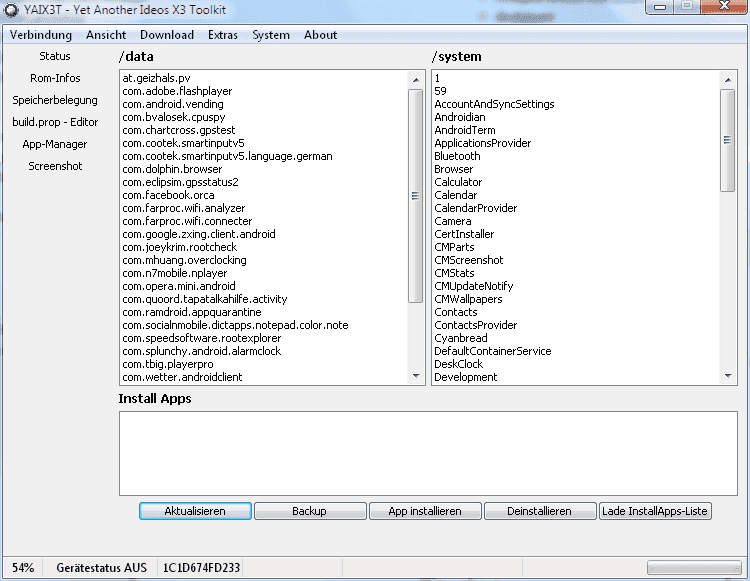
Task: Open the Ansicht menu
Action: 106,35
